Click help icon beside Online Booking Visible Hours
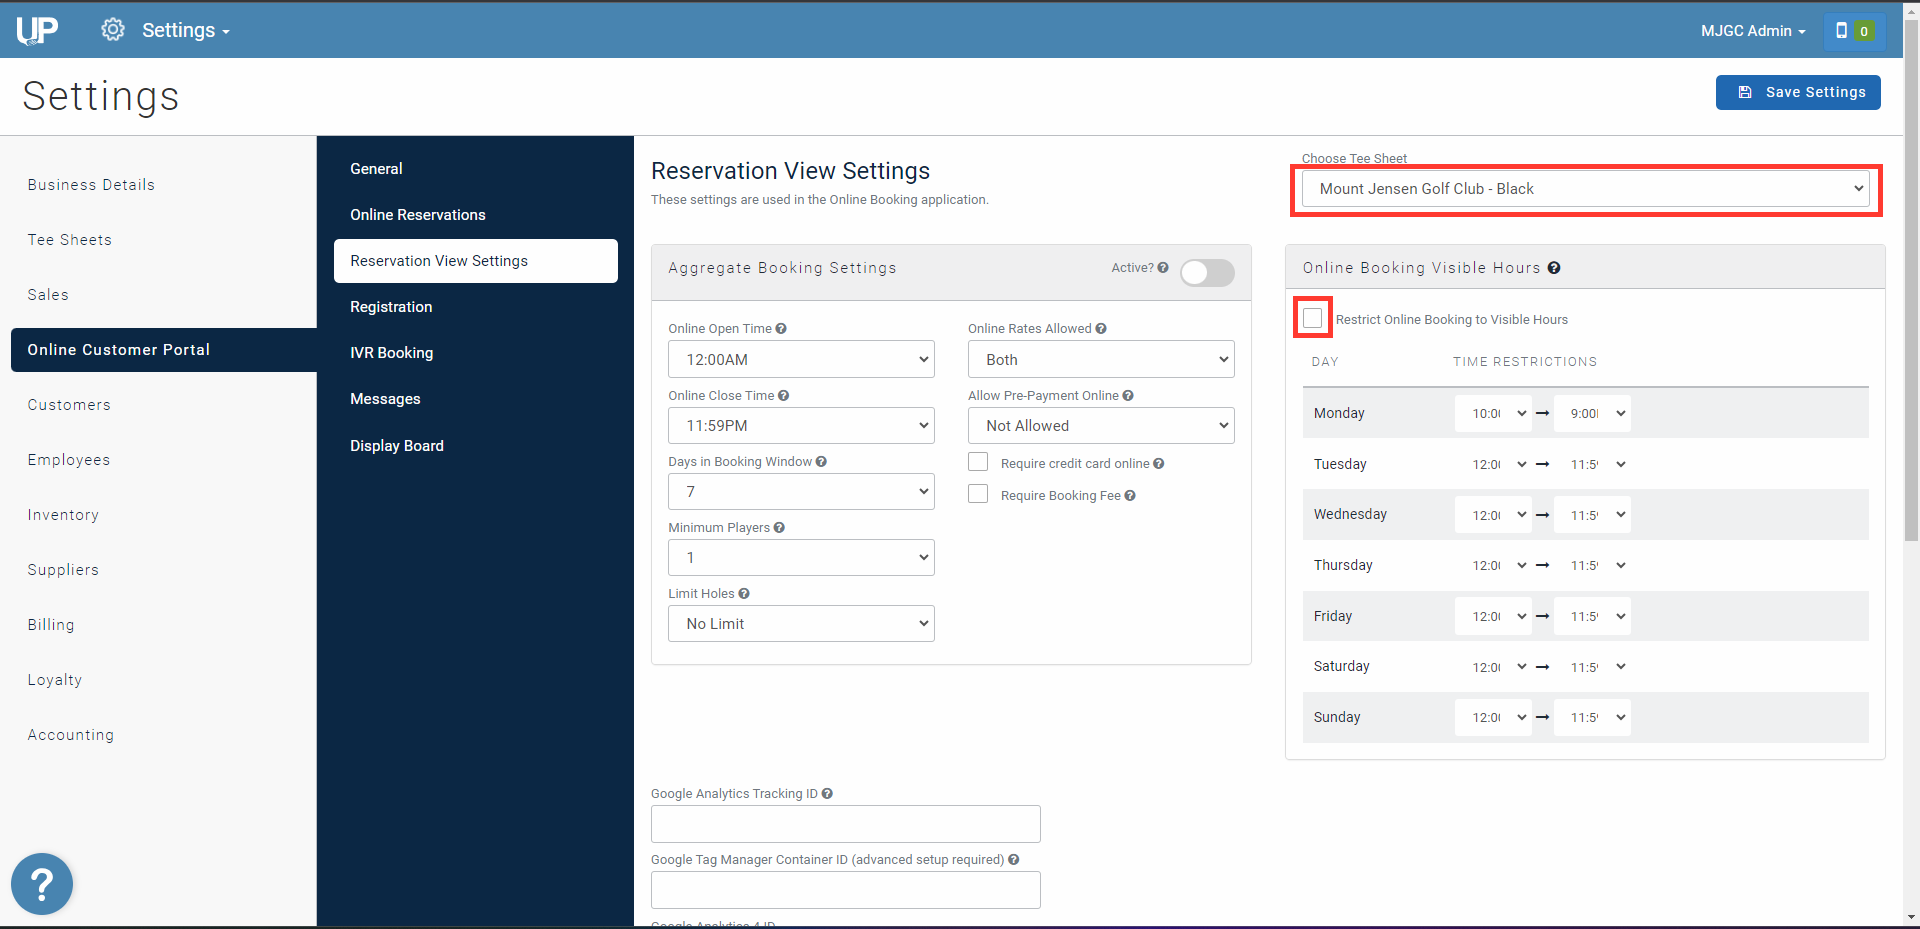The image size is (1920, 929). (x=1554, y=268)
